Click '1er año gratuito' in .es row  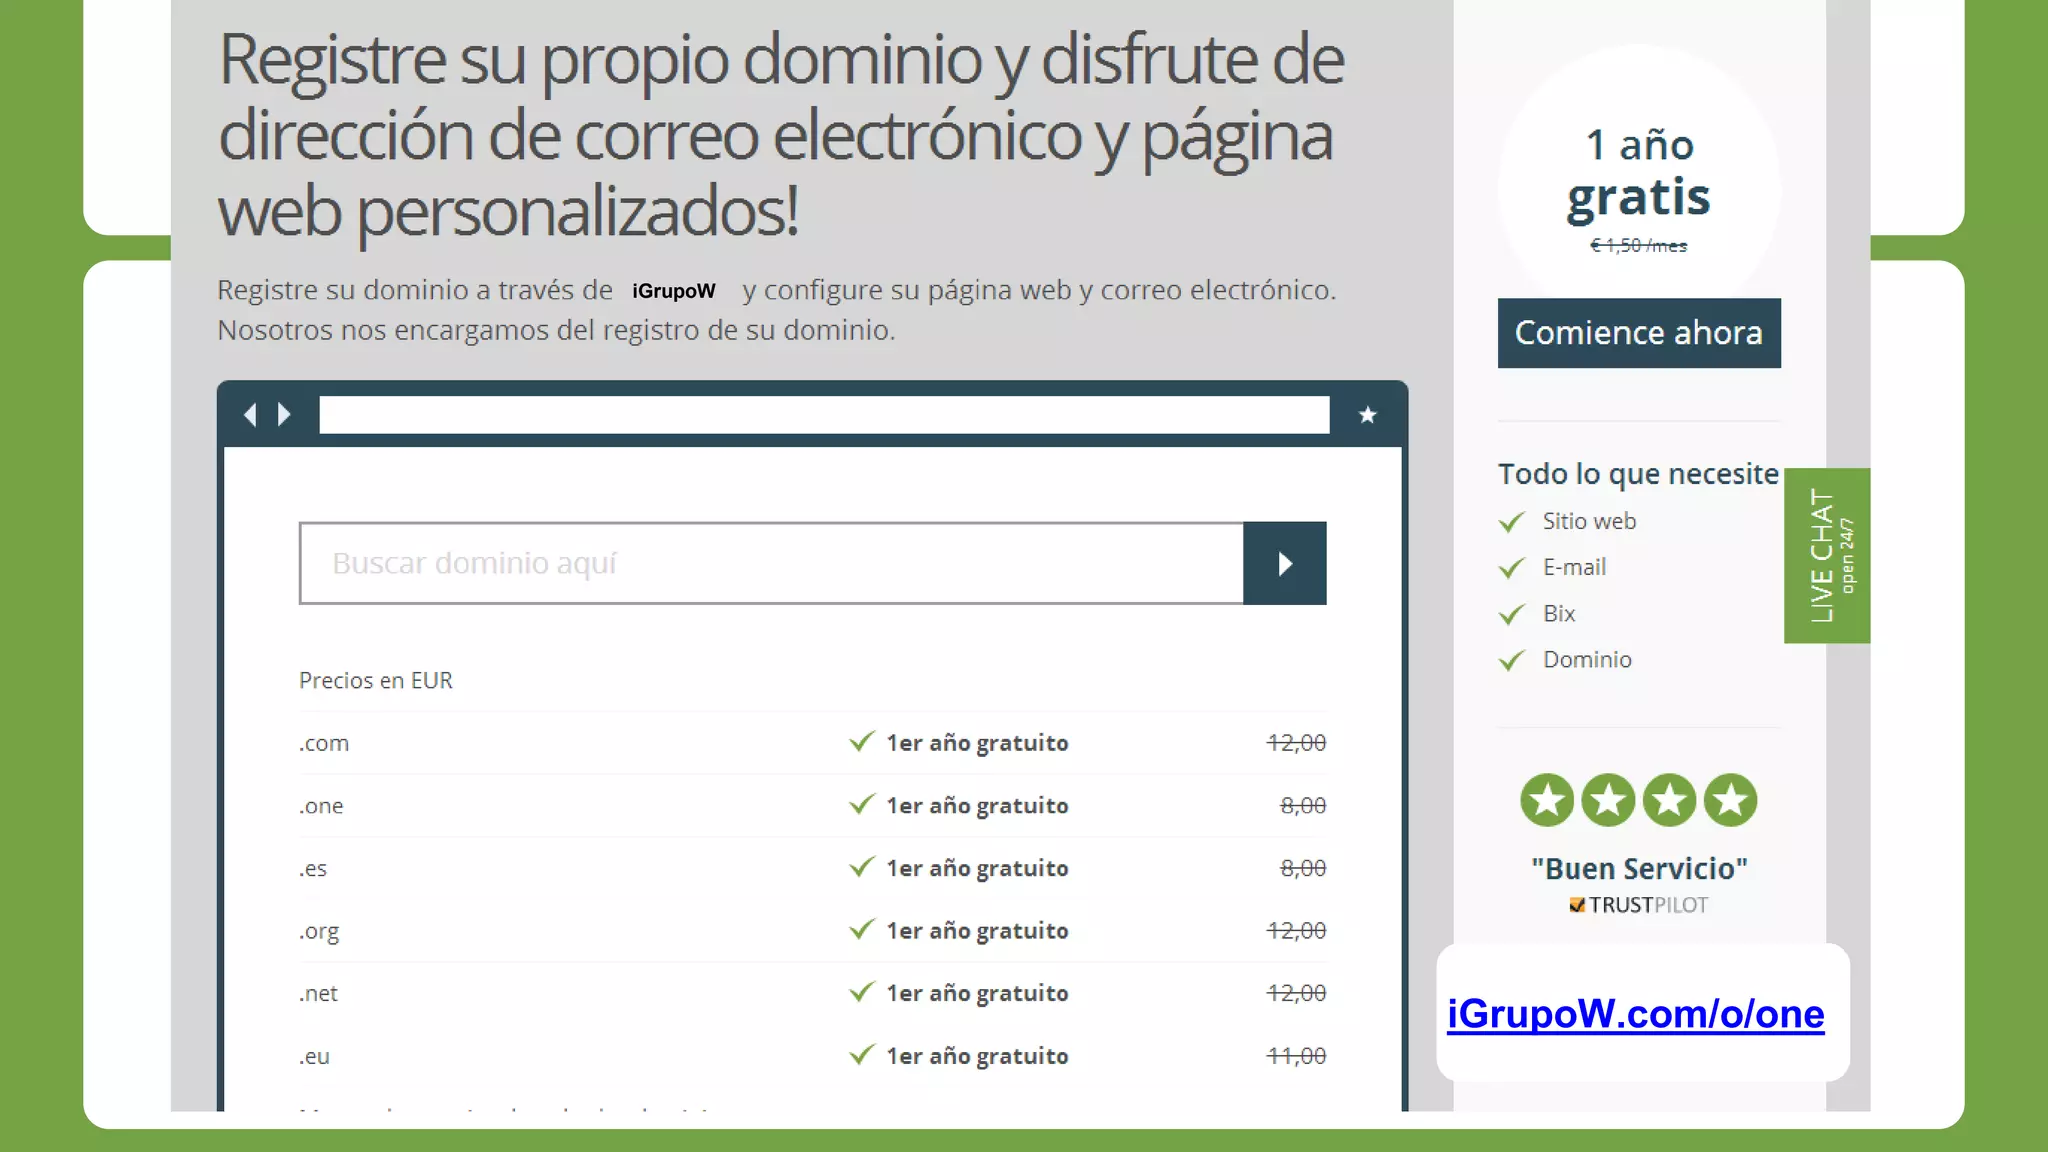point(977,868)
